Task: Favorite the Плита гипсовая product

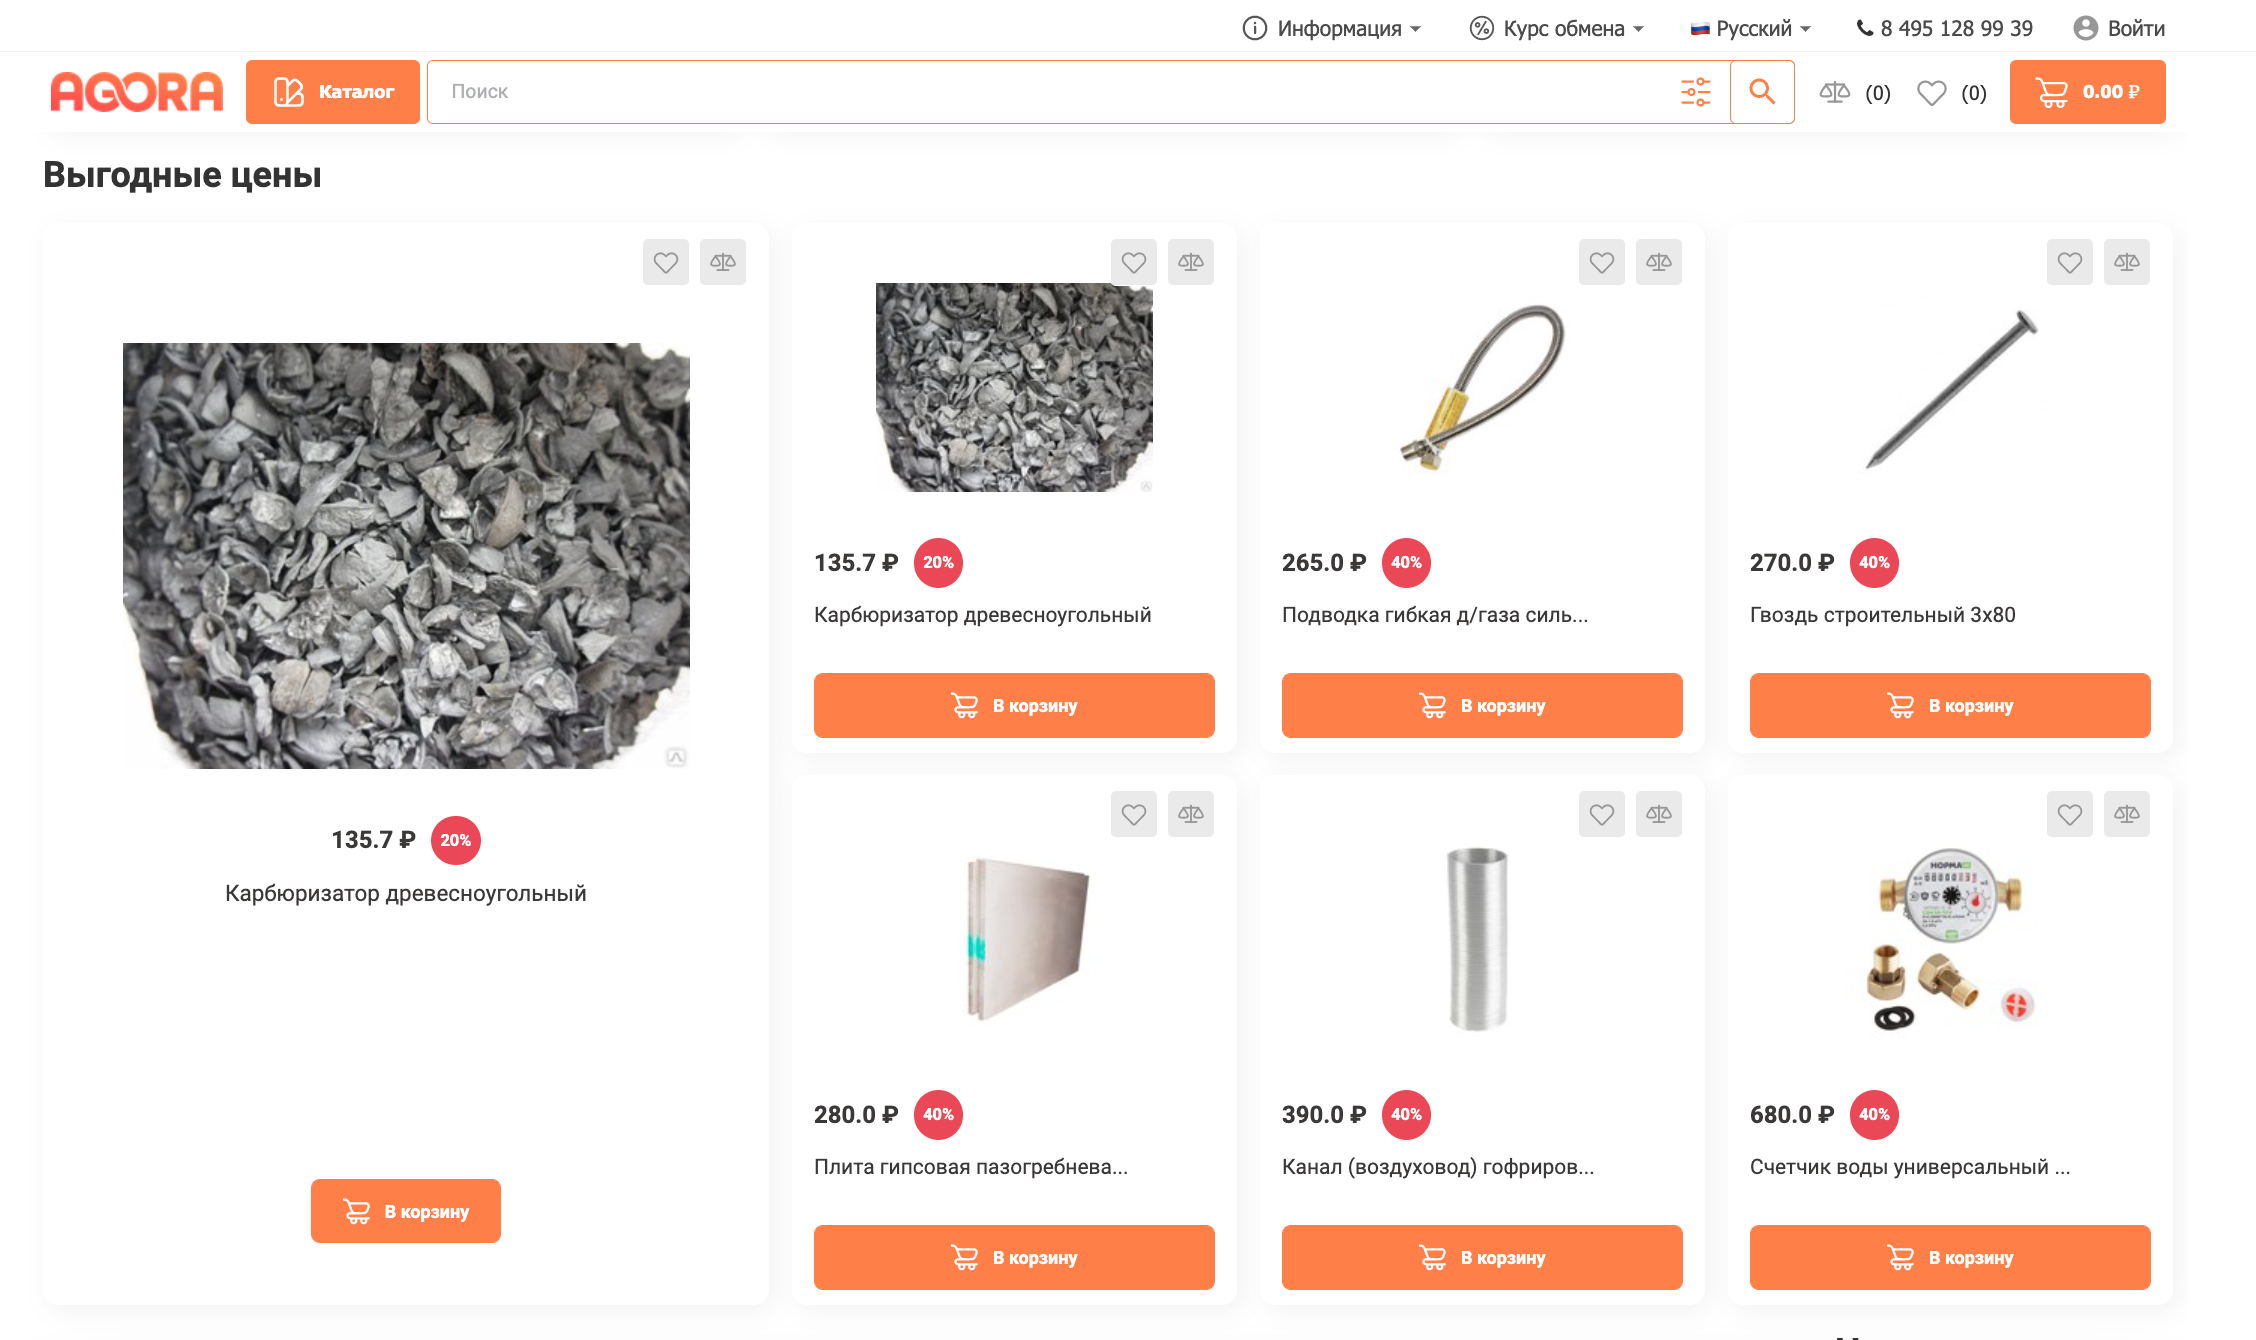Action: coord(1133,814)
